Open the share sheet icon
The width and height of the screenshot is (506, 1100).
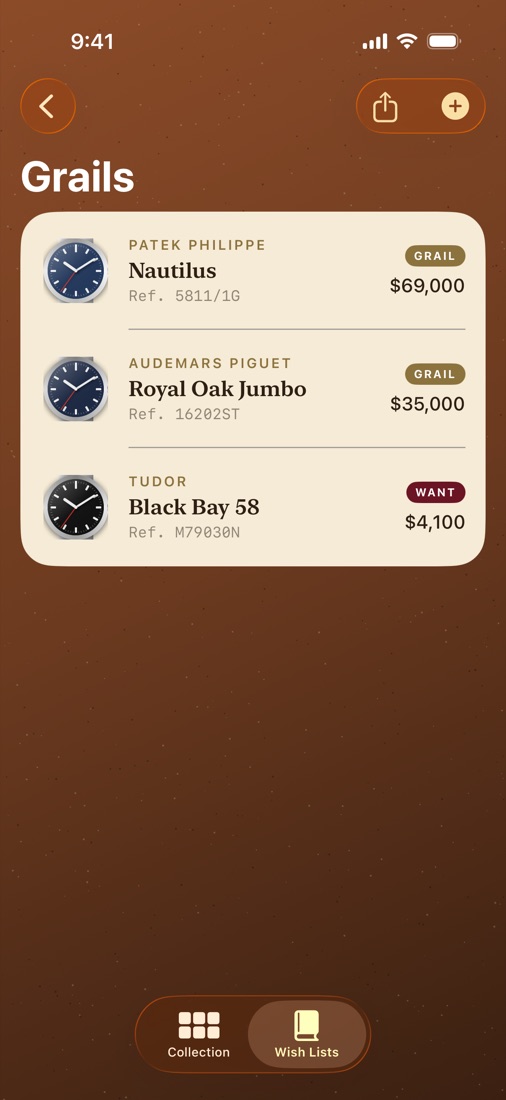point(385,107)
